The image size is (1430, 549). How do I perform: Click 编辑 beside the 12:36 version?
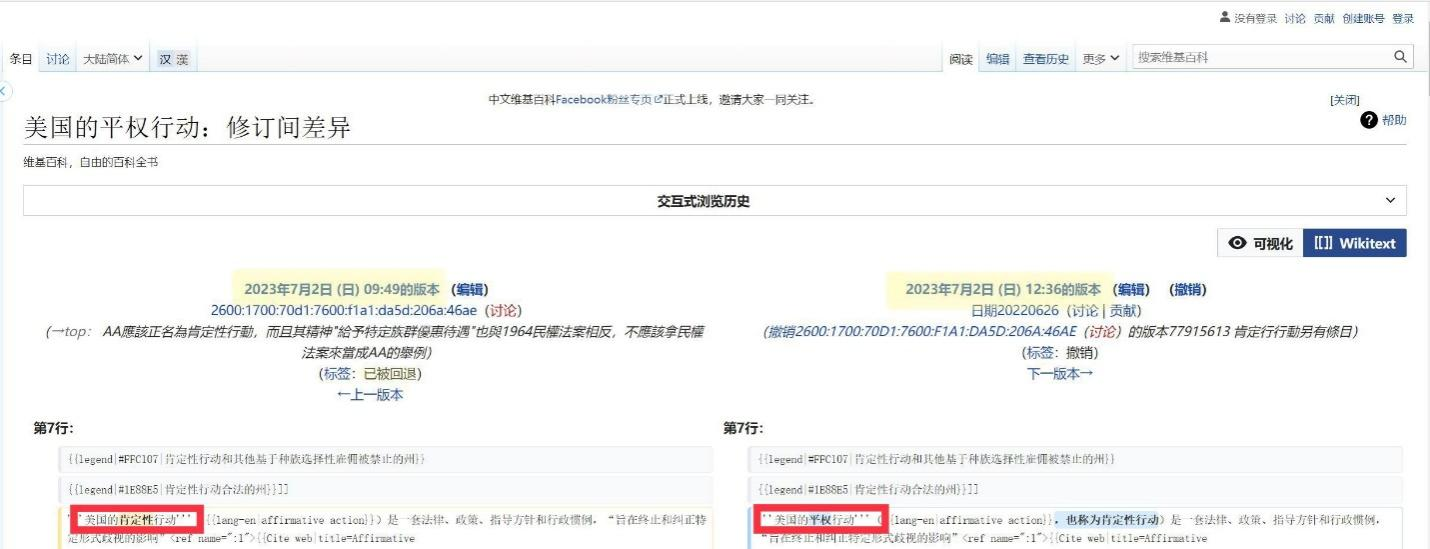1131,290
